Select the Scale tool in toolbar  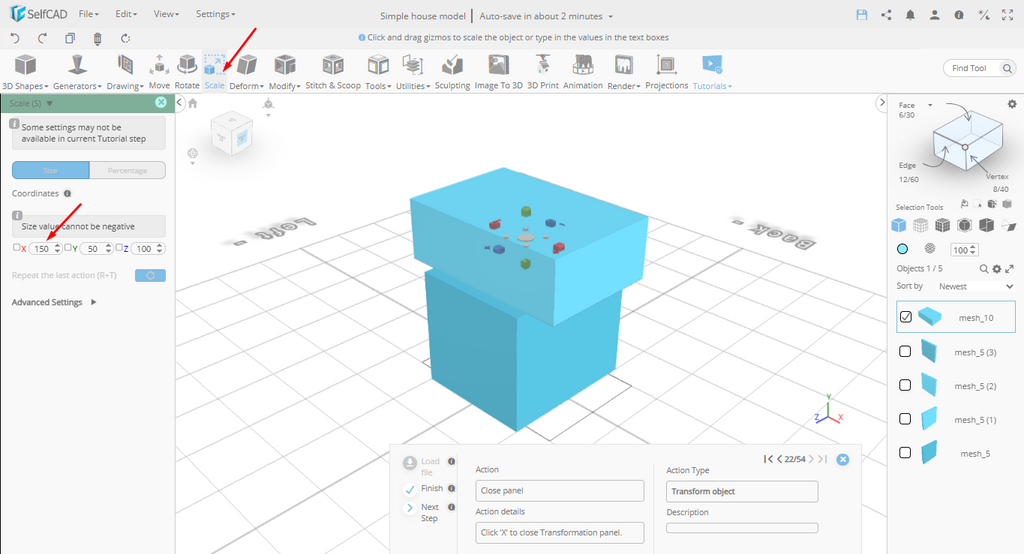(x=214, y=72)
